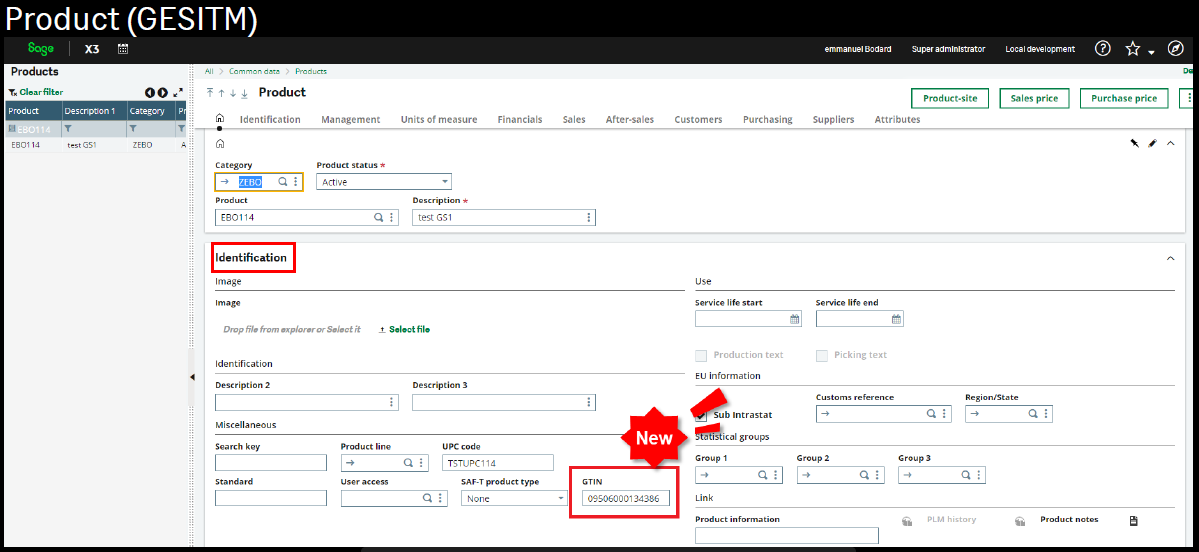Click into the GTIN field
This screenshot has height=552, width=1199.
(625, 498)
